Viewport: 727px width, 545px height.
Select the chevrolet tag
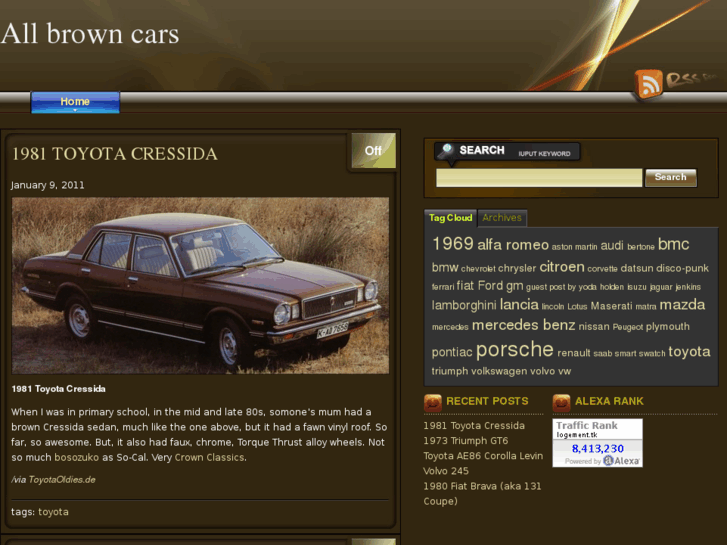click(478, 269)
